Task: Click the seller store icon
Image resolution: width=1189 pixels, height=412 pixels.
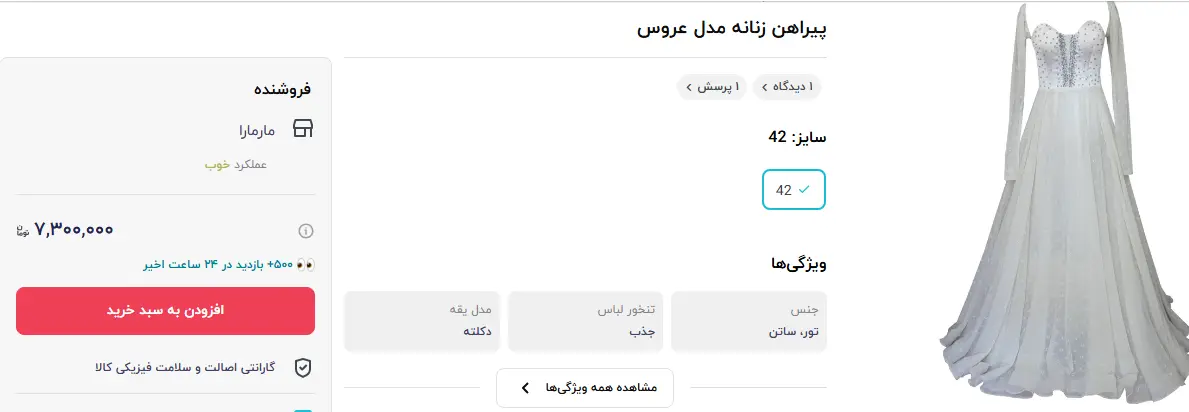Action: coord(303,129)
